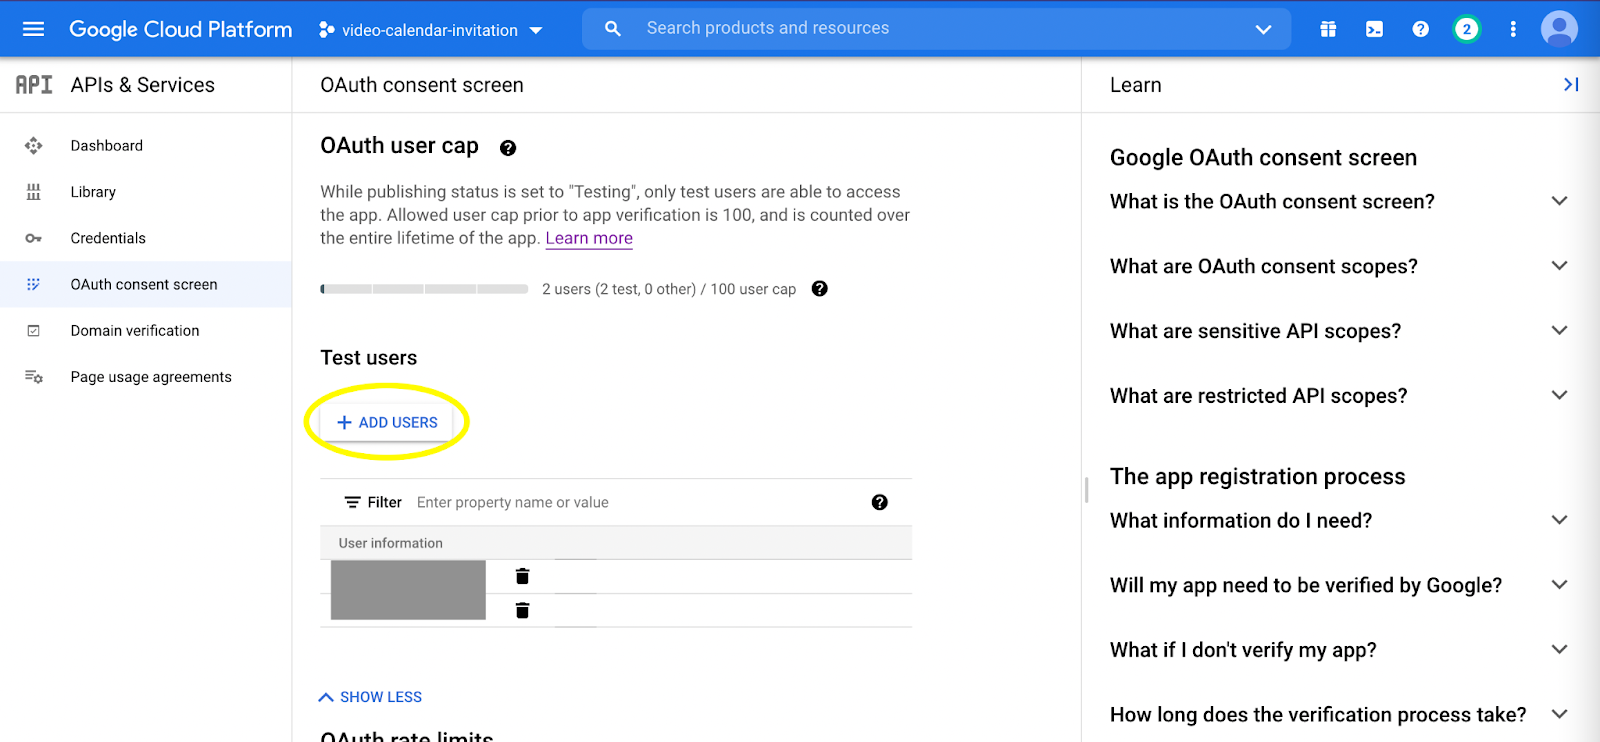Open the help question mark menu
Viewport: 1600px width, 742px height.
(1420, 29)
